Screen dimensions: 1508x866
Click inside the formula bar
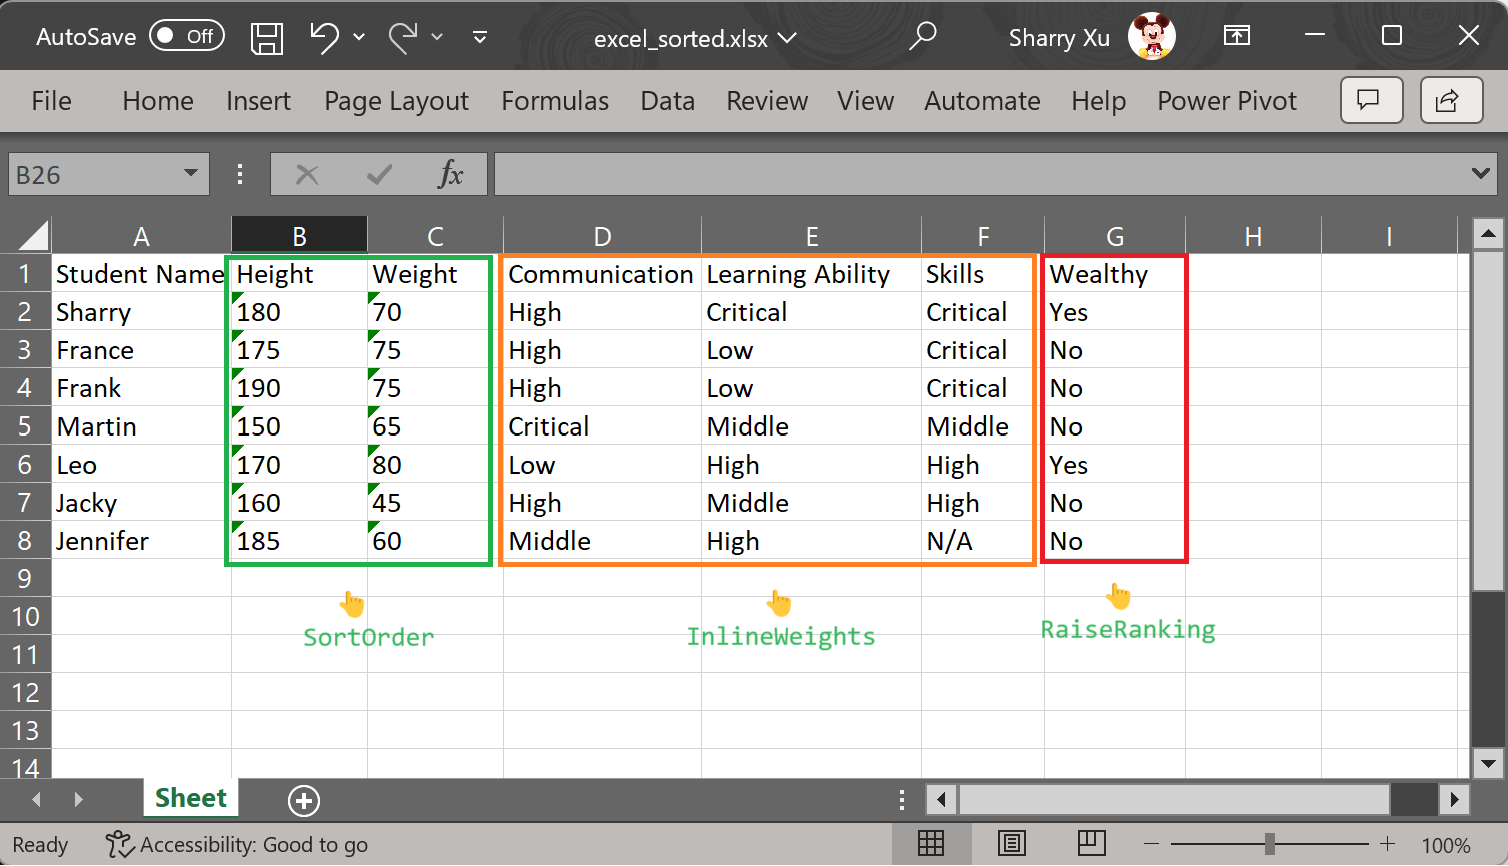tap(980, 175)
